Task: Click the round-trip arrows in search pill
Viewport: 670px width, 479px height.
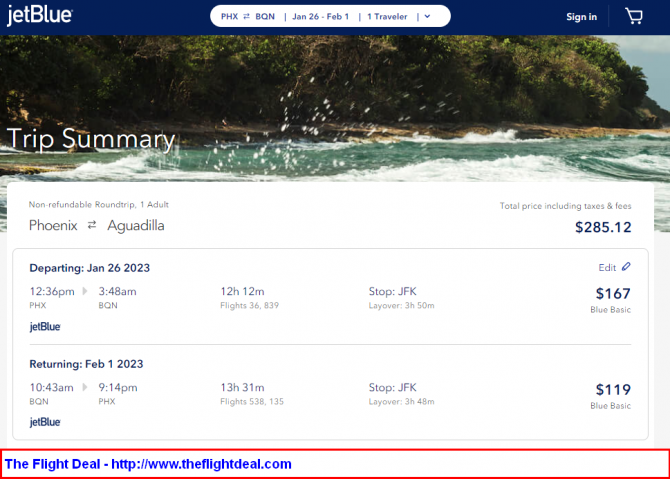Action: click(247, 16)
